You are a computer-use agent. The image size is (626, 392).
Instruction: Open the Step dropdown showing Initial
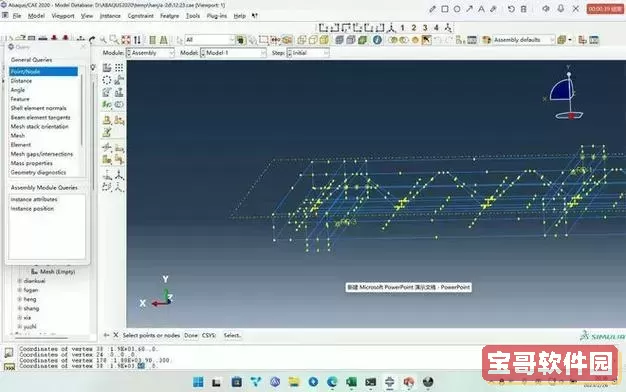[308, 53]
